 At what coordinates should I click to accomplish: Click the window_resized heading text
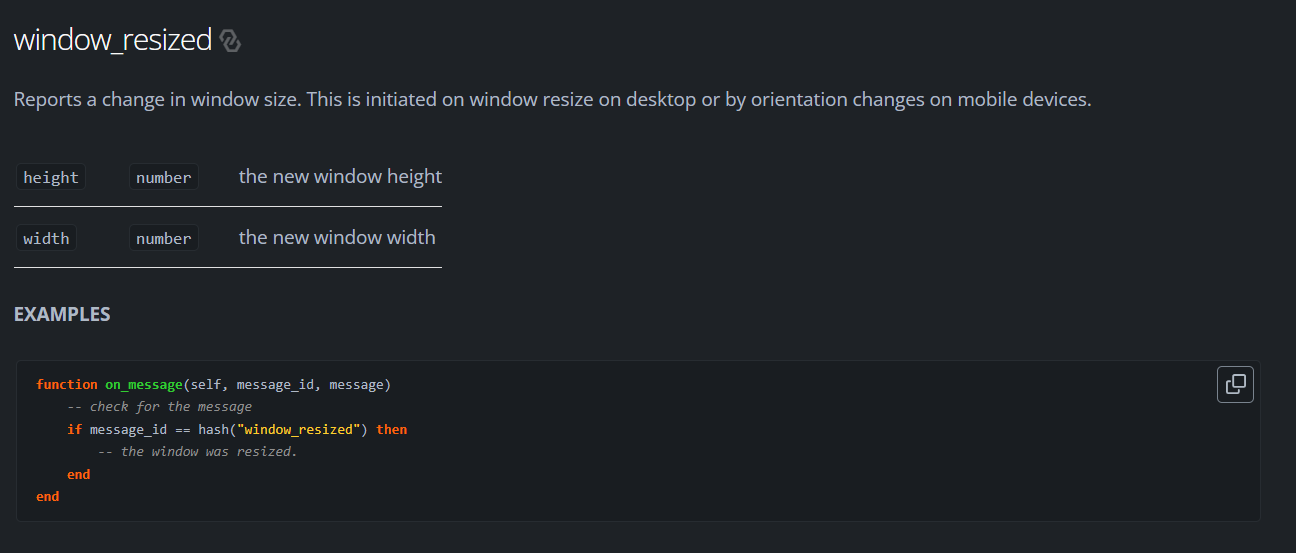coord(113,40)
